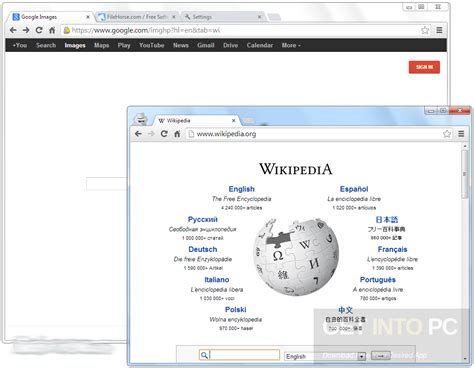Open new tab in Google Images window

[274, 17]
